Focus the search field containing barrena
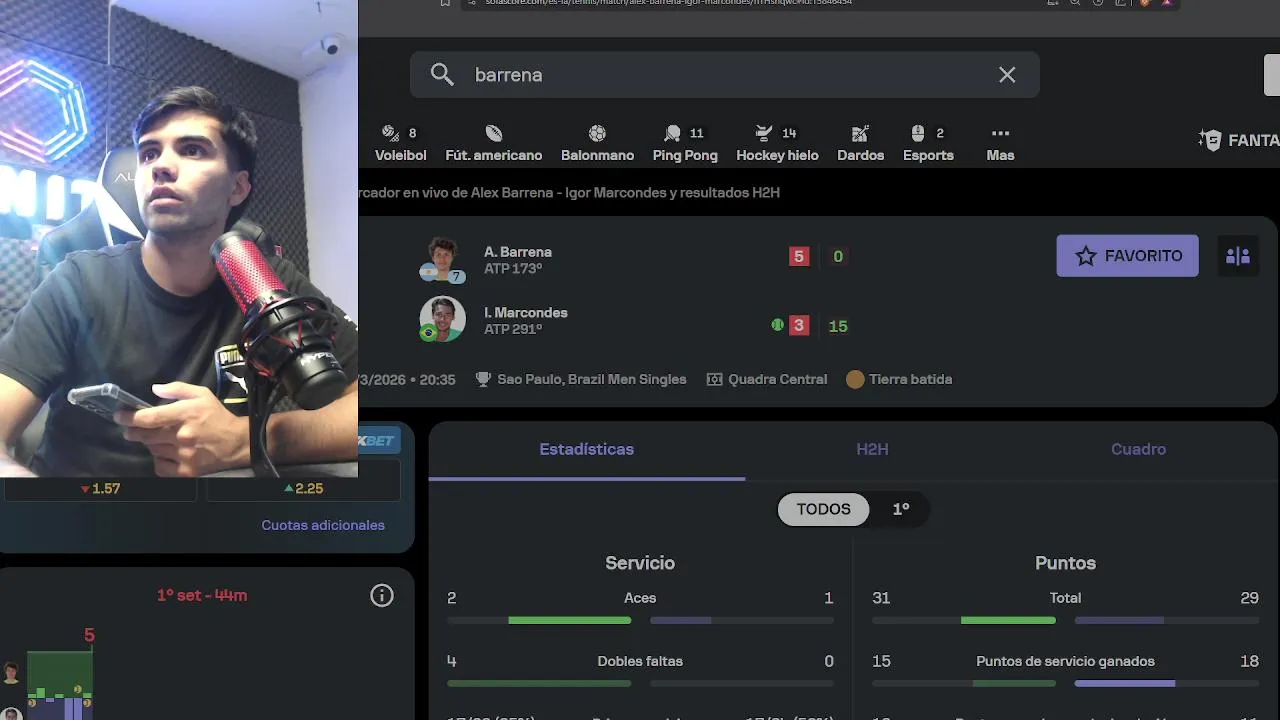Viewport: 1280px width, 720px height. point(725,75)
